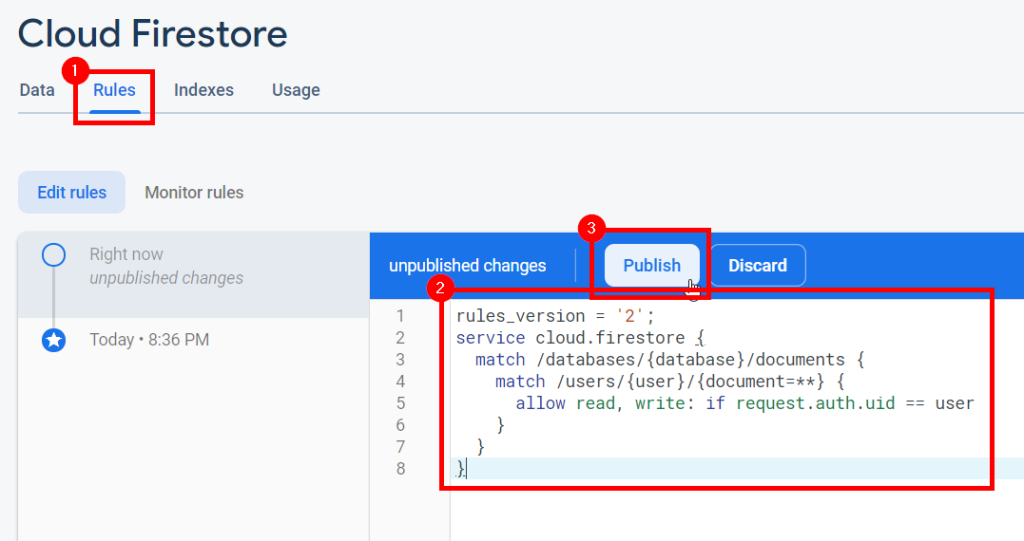1024x541 pixels.
Task: Click the allow read, write rule line
Action: point(744,403)
